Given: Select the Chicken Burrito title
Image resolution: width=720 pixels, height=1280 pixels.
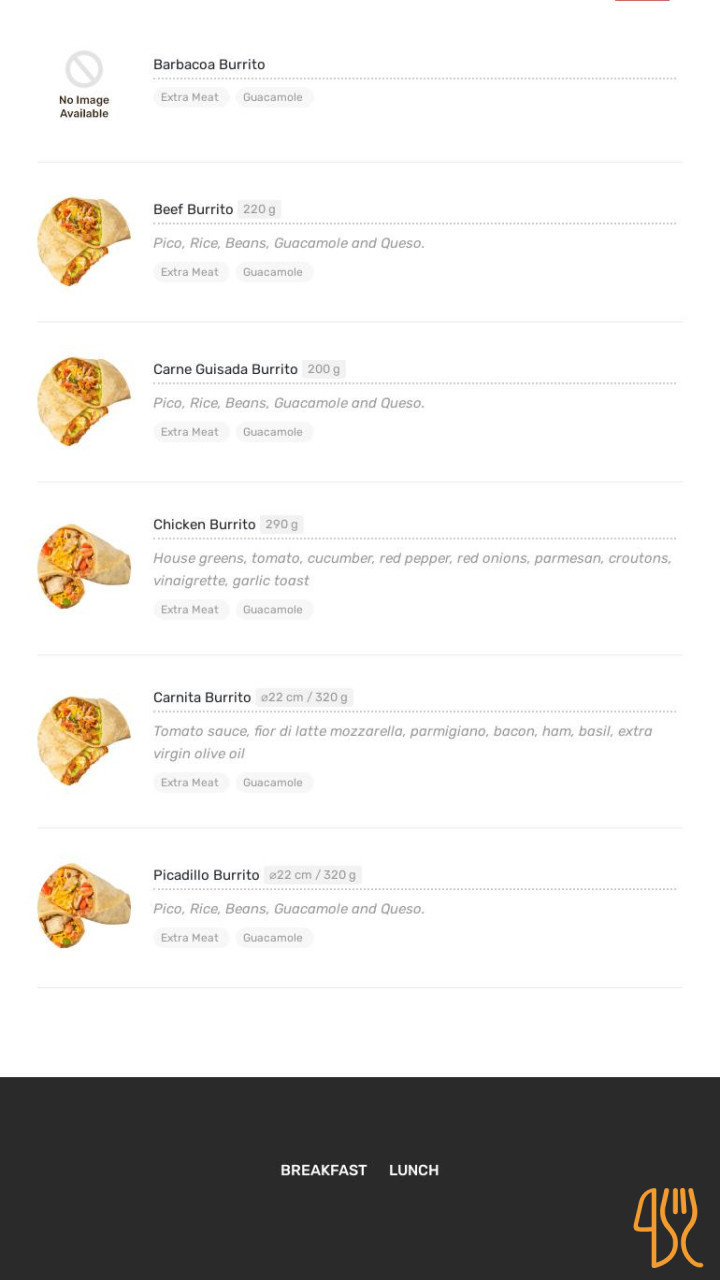Looking at the screenshot, I should pyautogui.click(x=204, y=525).
